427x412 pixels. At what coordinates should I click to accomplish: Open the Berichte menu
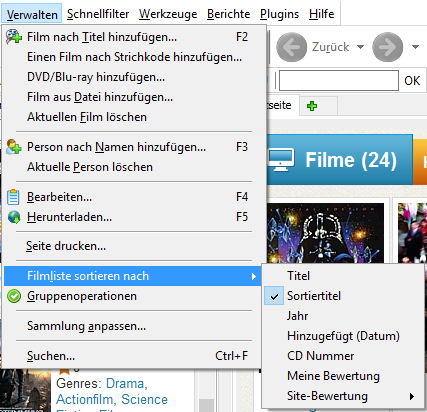click(x=228, y=14)
